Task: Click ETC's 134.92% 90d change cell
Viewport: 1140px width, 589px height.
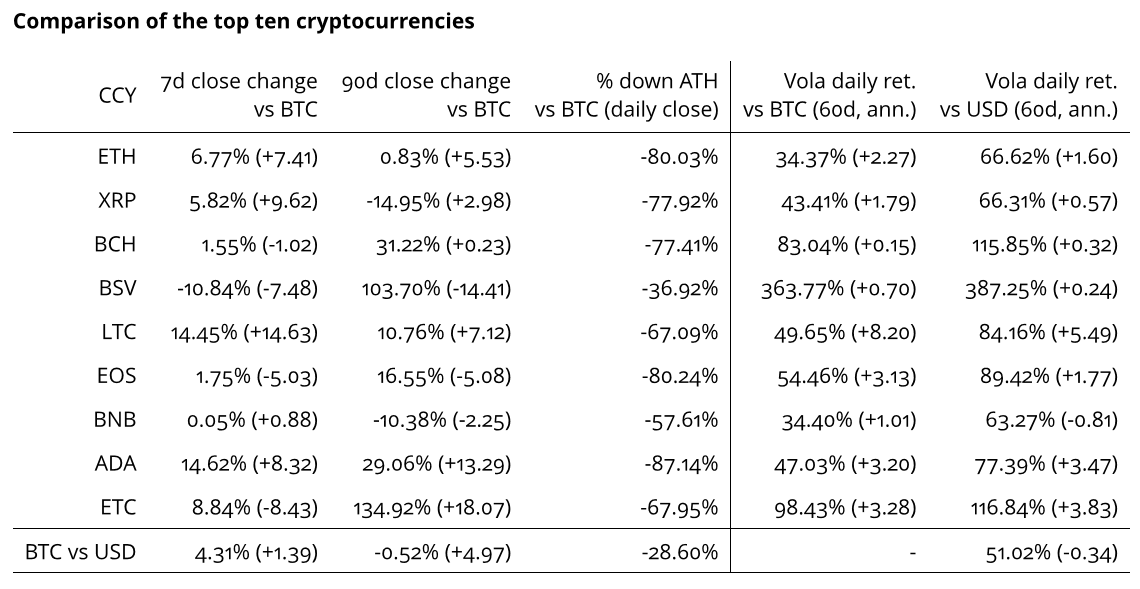Action: pyautogui.click(x=432, y=508)
